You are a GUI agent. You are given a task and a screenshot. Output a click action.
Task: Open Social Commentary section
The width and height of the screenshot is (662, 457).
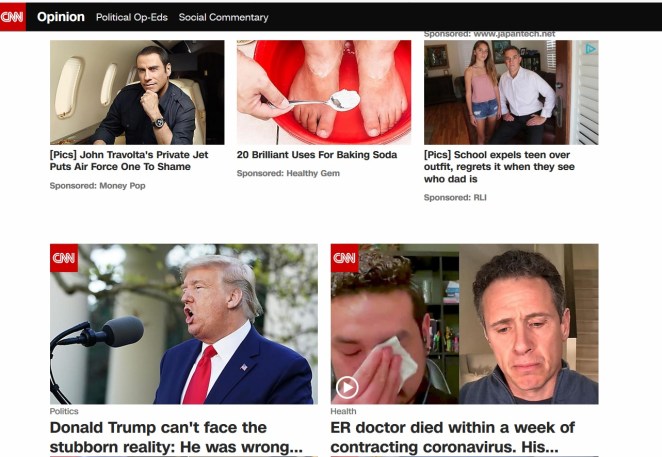[x=223, y=17]
